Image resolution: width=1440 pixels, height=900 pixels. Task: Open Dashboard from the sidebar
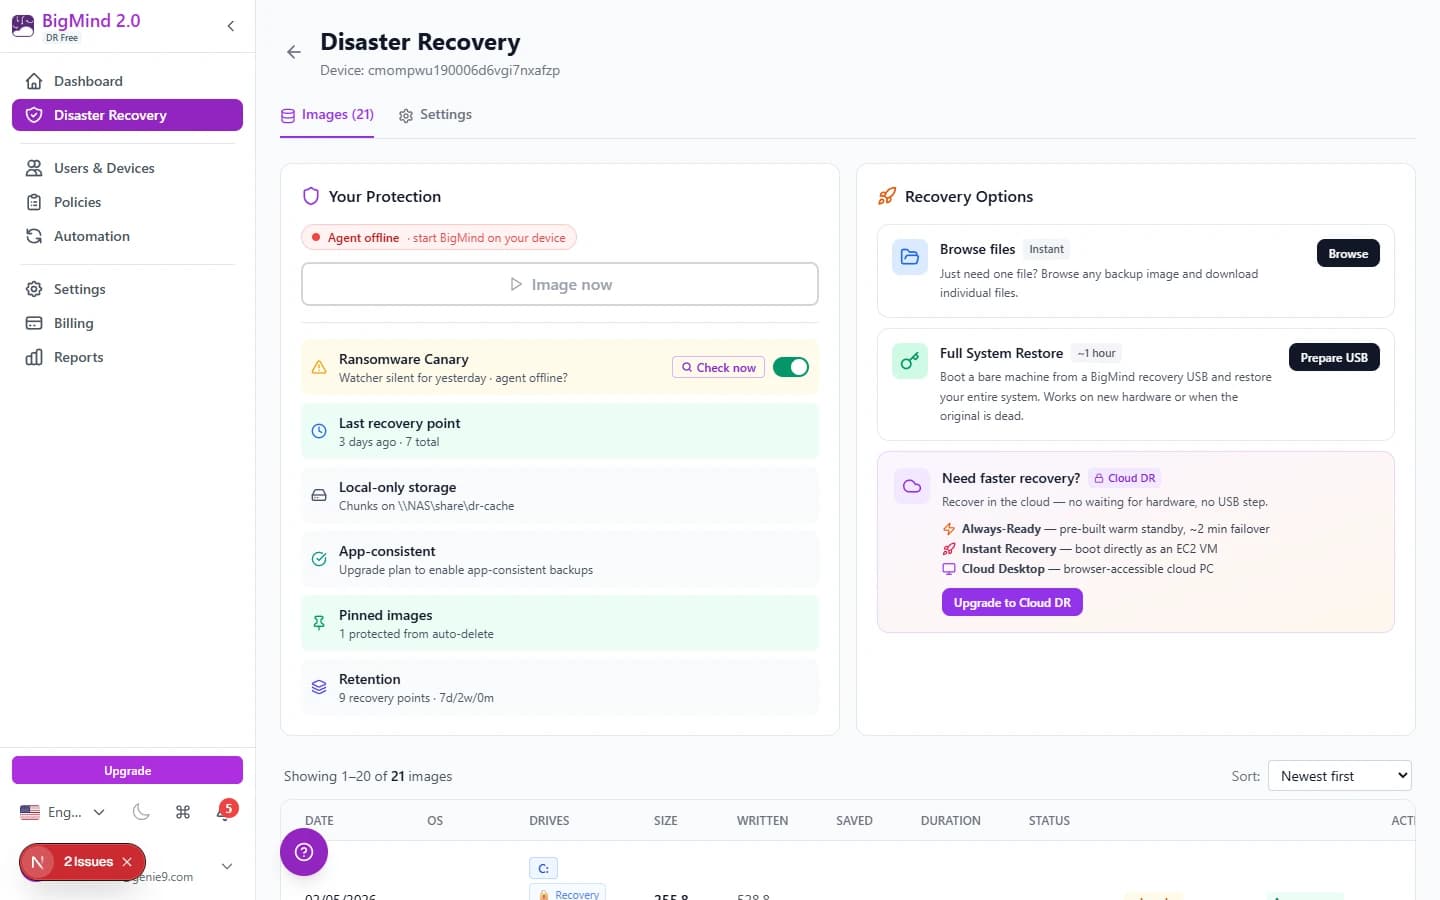(x=127, y=81)
